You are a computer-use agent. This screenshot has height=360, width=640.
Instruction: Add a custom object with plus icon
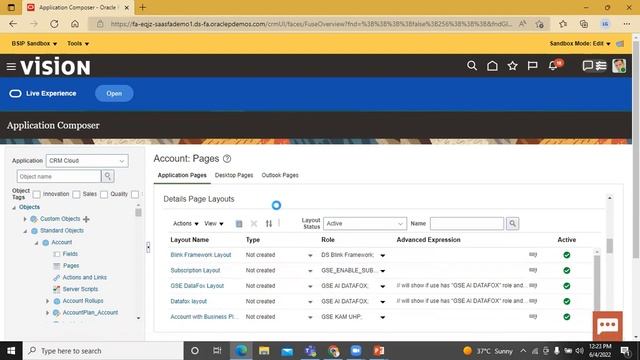(x=86, y=219)
